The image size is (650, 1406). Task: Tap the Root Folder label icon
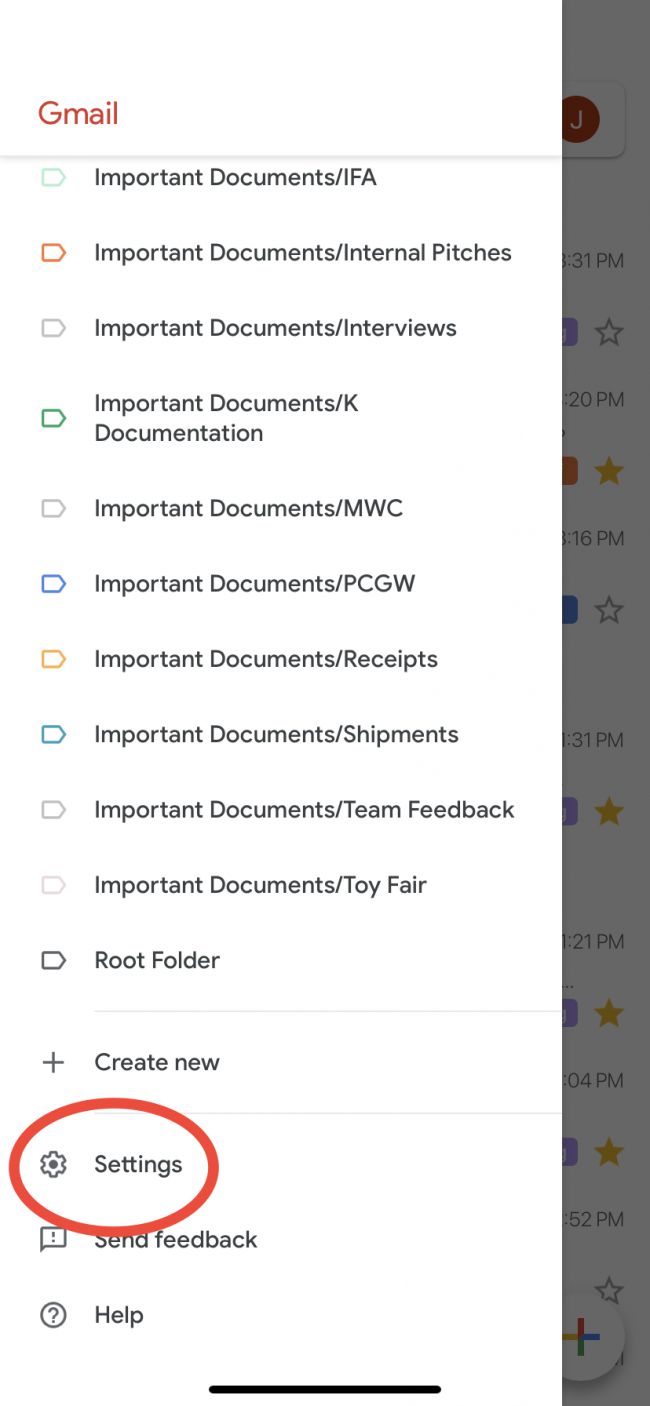point(53,960)
